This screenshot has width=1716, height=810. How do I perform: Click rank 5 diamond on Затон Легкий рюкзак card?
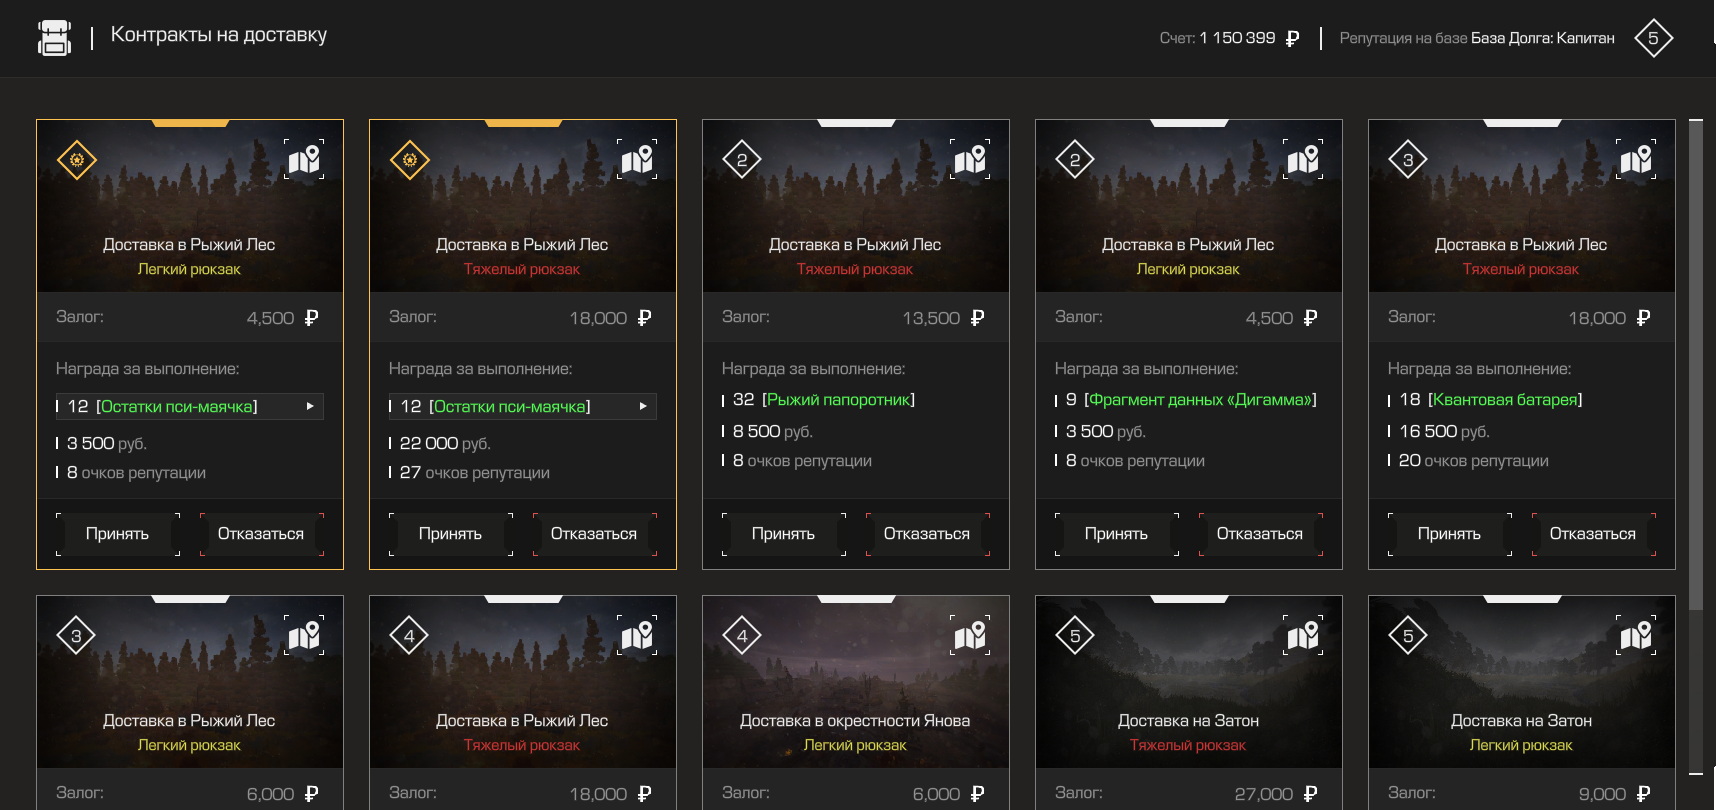point(1408,636)
